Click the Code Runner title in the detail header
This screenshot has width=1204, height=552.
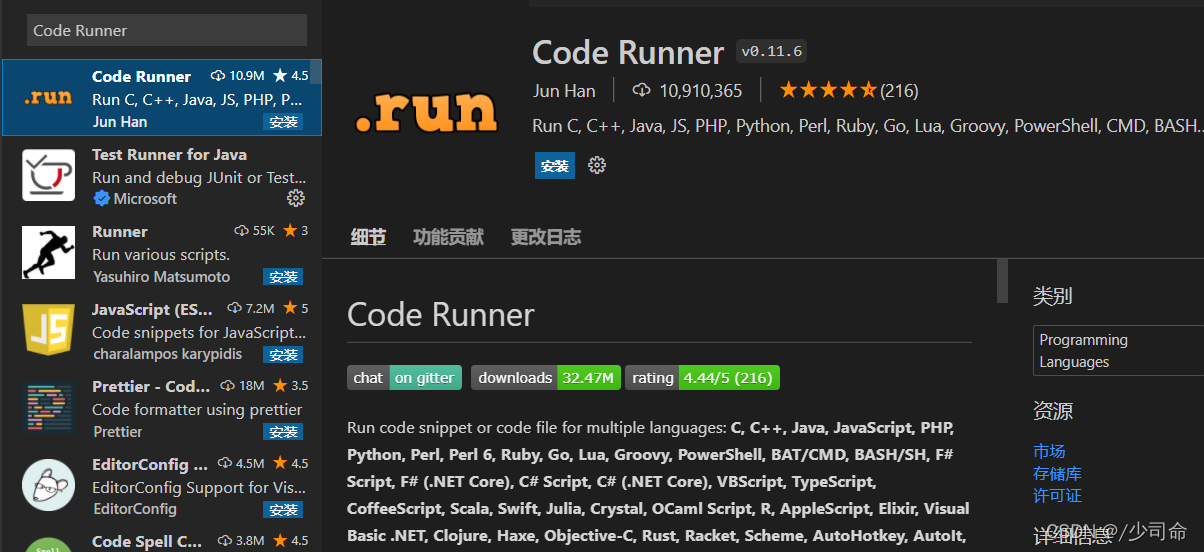click(628, 52)
